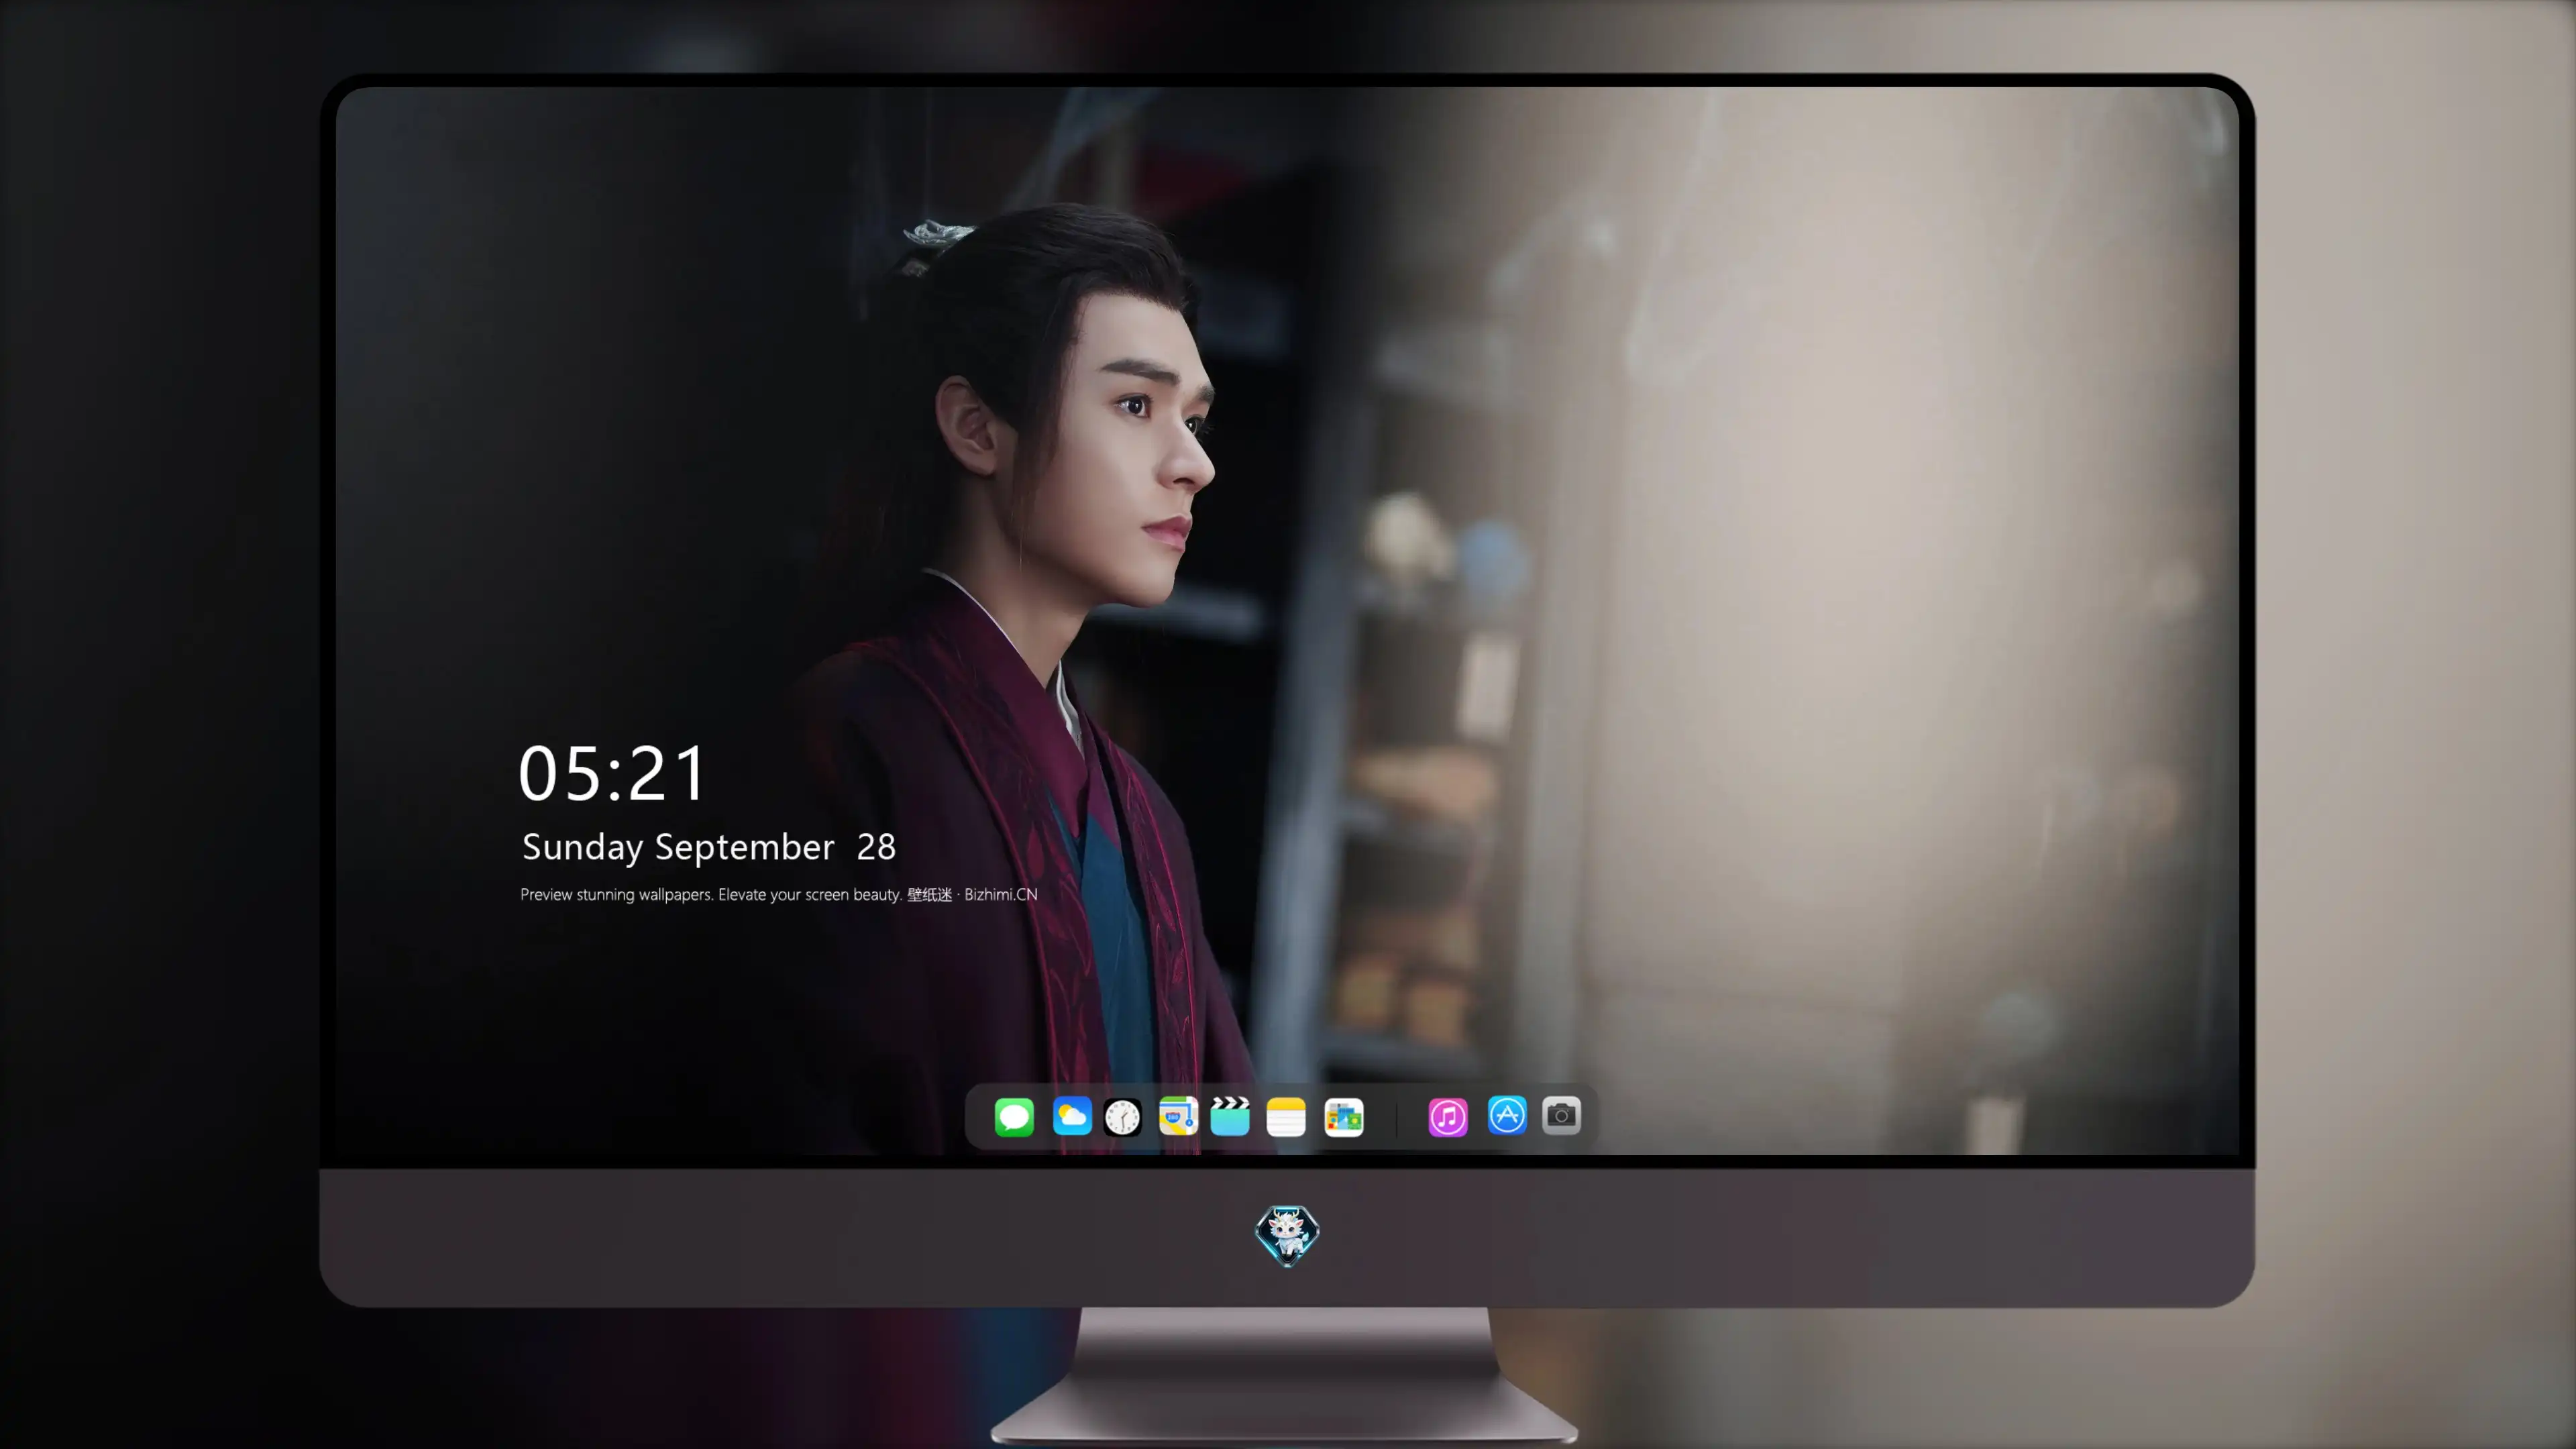Image resolution: width=2576 pixels, height=1449 pixels.
Task: Launch the Weather app from the dock
Action: click(x=1072, y=1117)
